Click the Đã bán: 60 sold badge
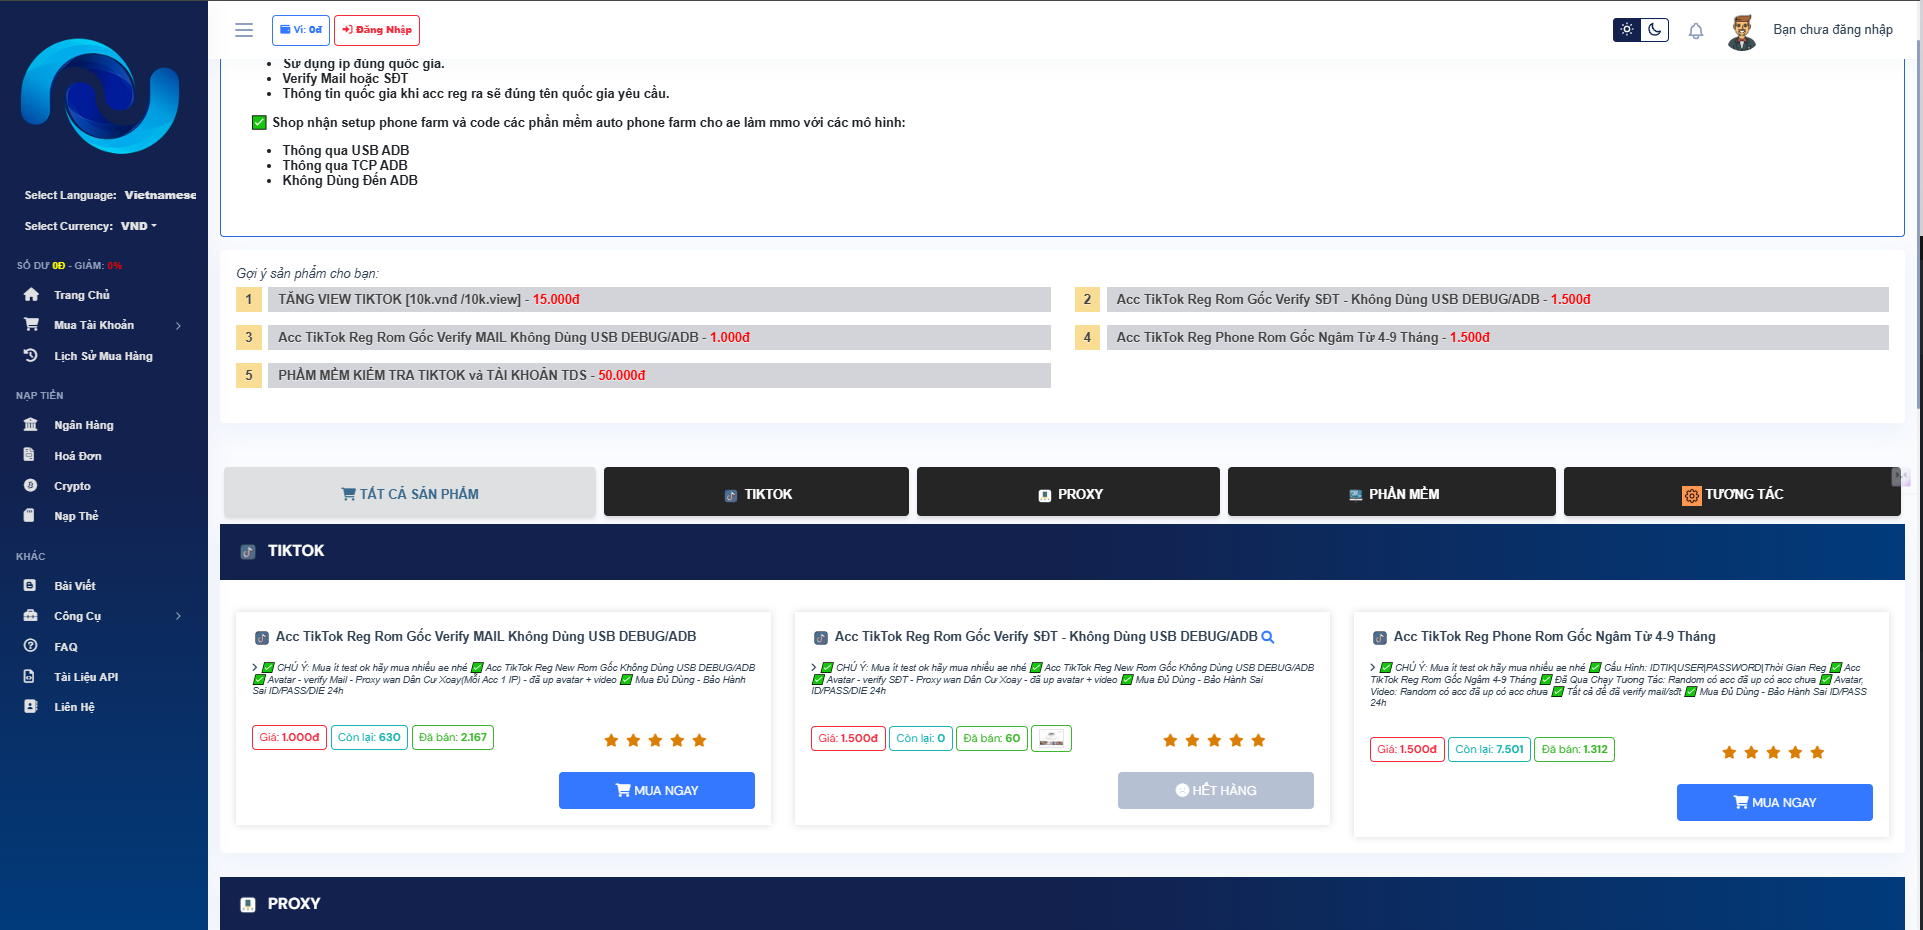This screenshot has width=1923, height=930. coord(992,738)
